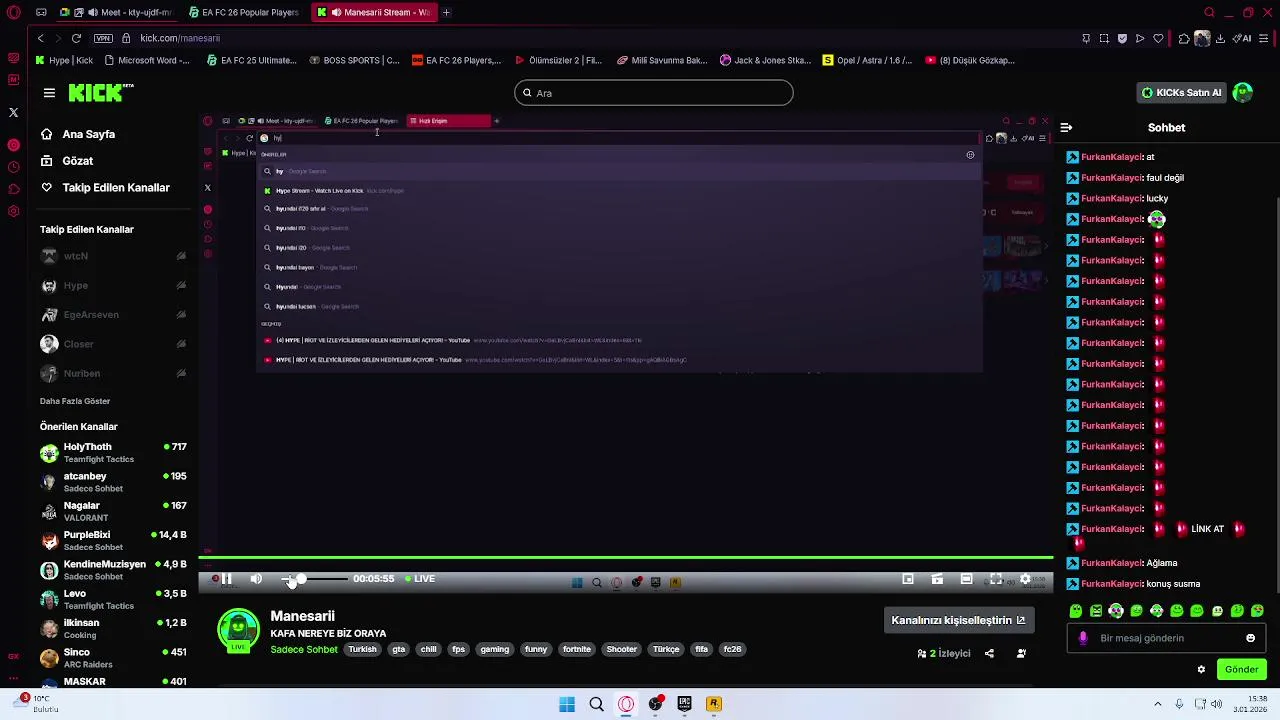
Task: Select the first green chat emote
Action: 1076,611
